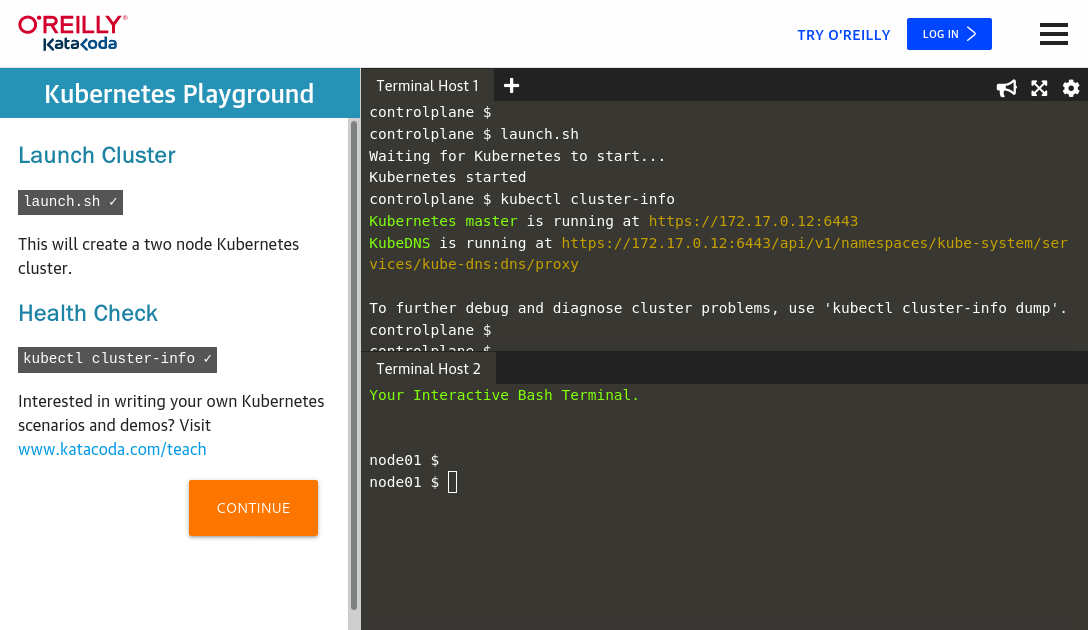Click the KubeDNS proxy URL in terminal
Viewport: 1088px width, 630px height.
718,253
